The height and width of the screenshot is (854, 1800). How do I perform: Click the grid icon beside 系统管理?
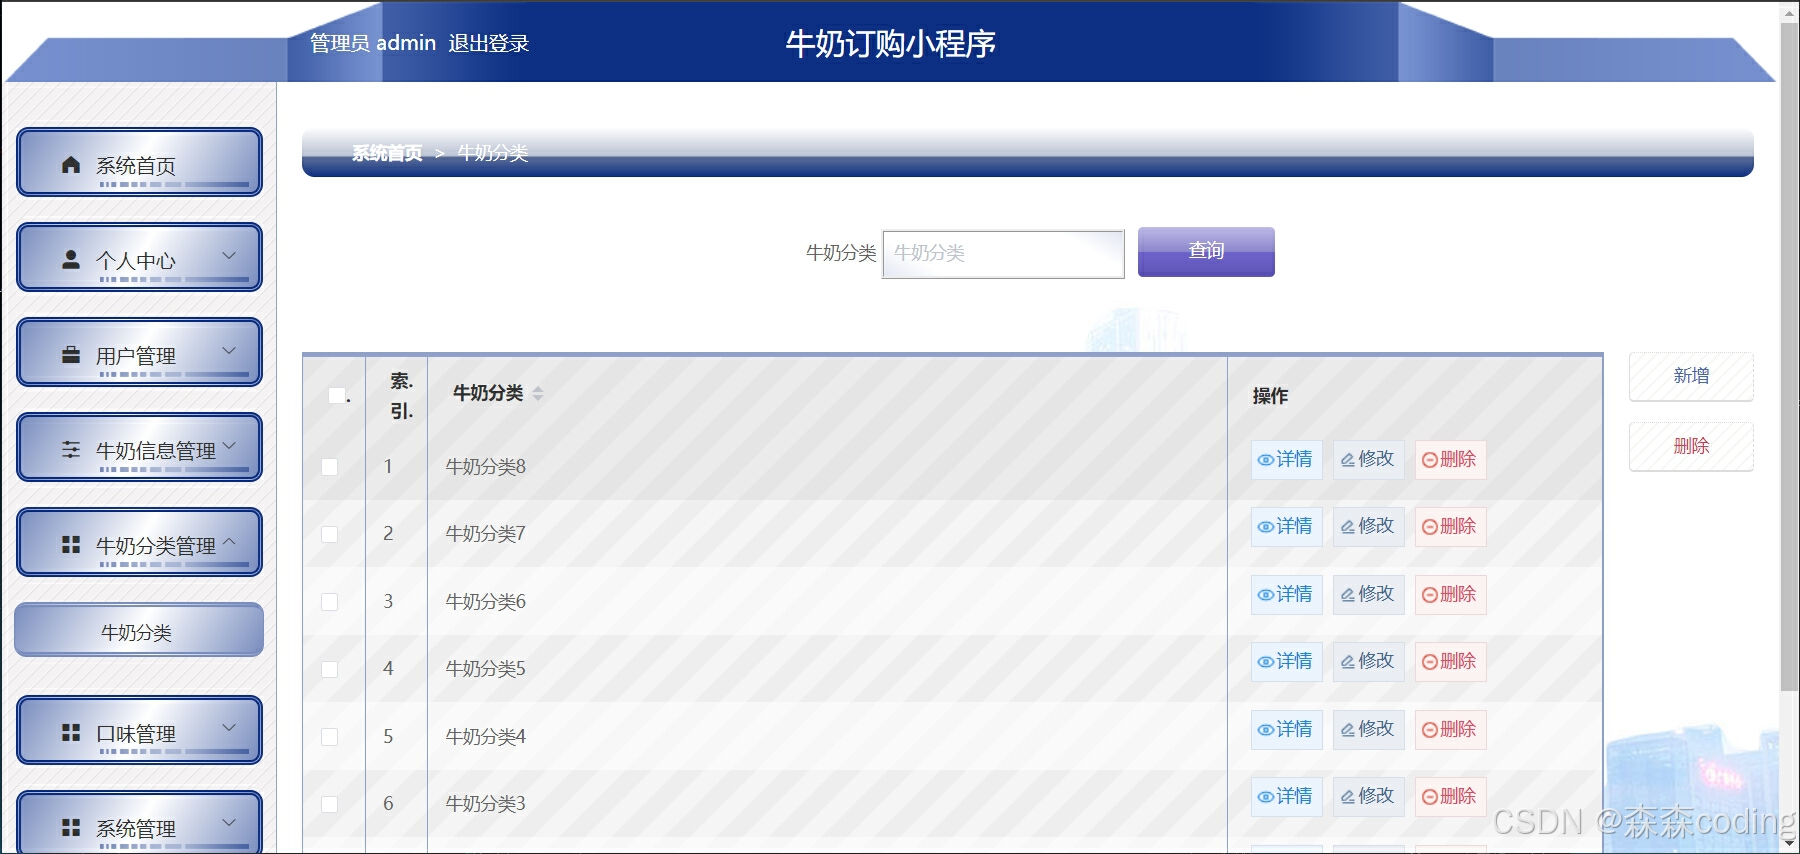[71, 827]
